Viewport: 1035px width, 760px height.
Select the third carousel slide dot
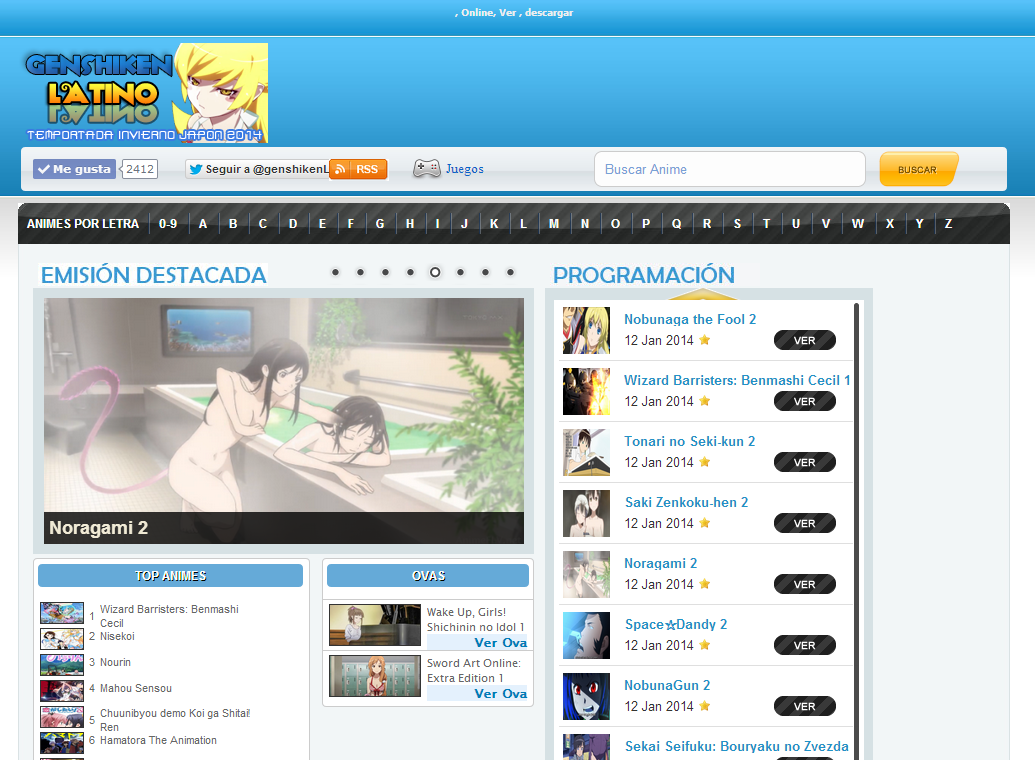click(385, 272)
